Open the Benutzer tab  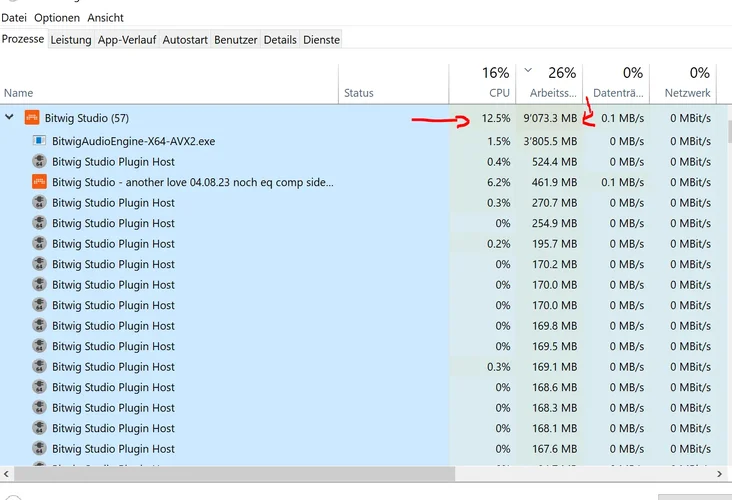[236, 40]
